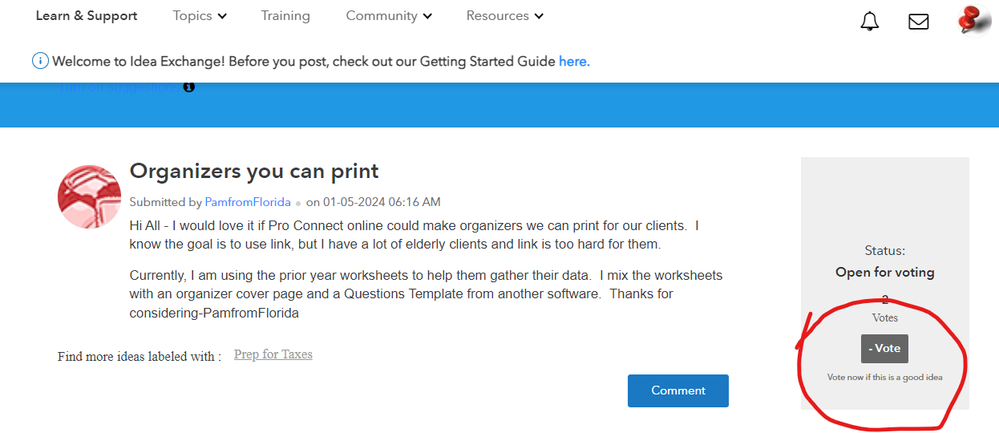Screen dimensions: 999x433
Task: Click the 'Organizers you can print' title
Action: click(x=254, y=171)
